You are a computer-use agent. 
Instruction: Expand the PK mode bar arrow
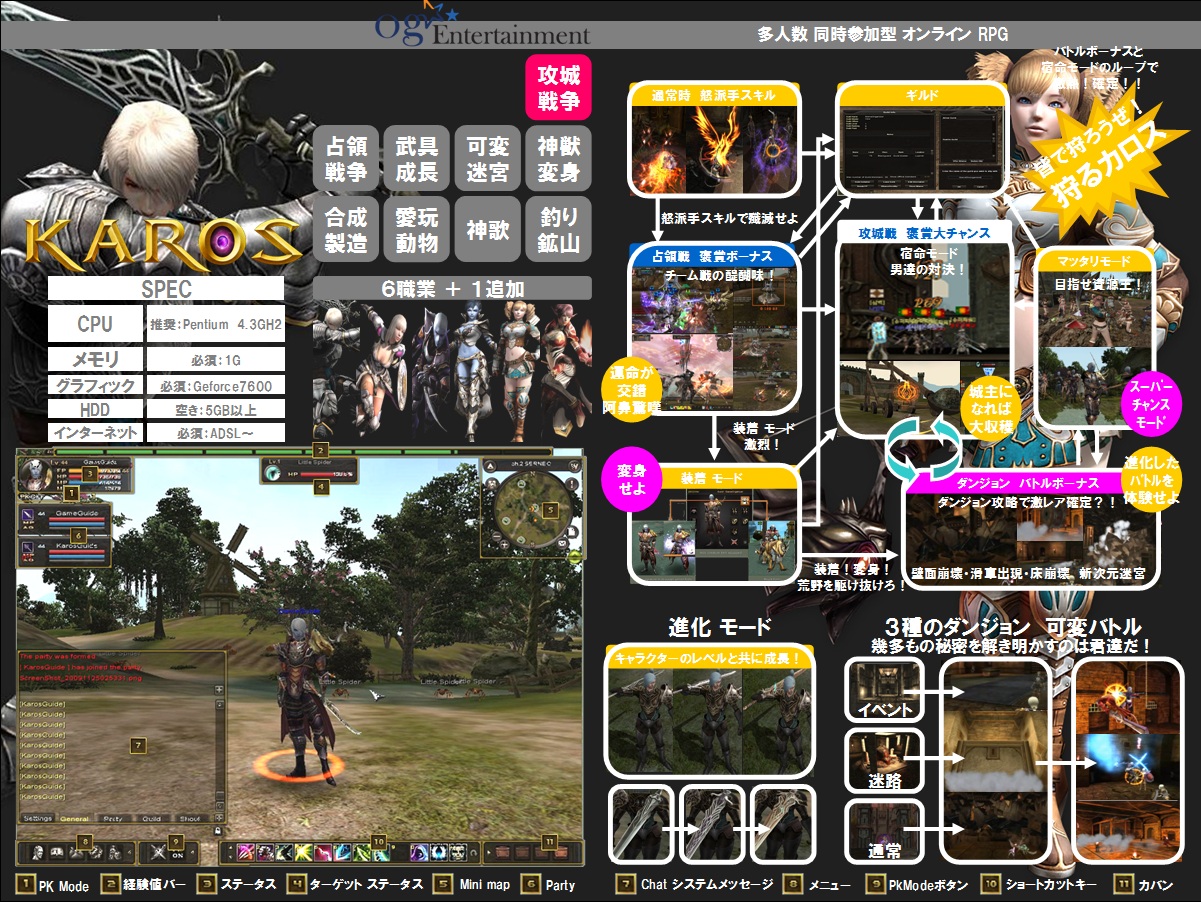pos(192,852)
